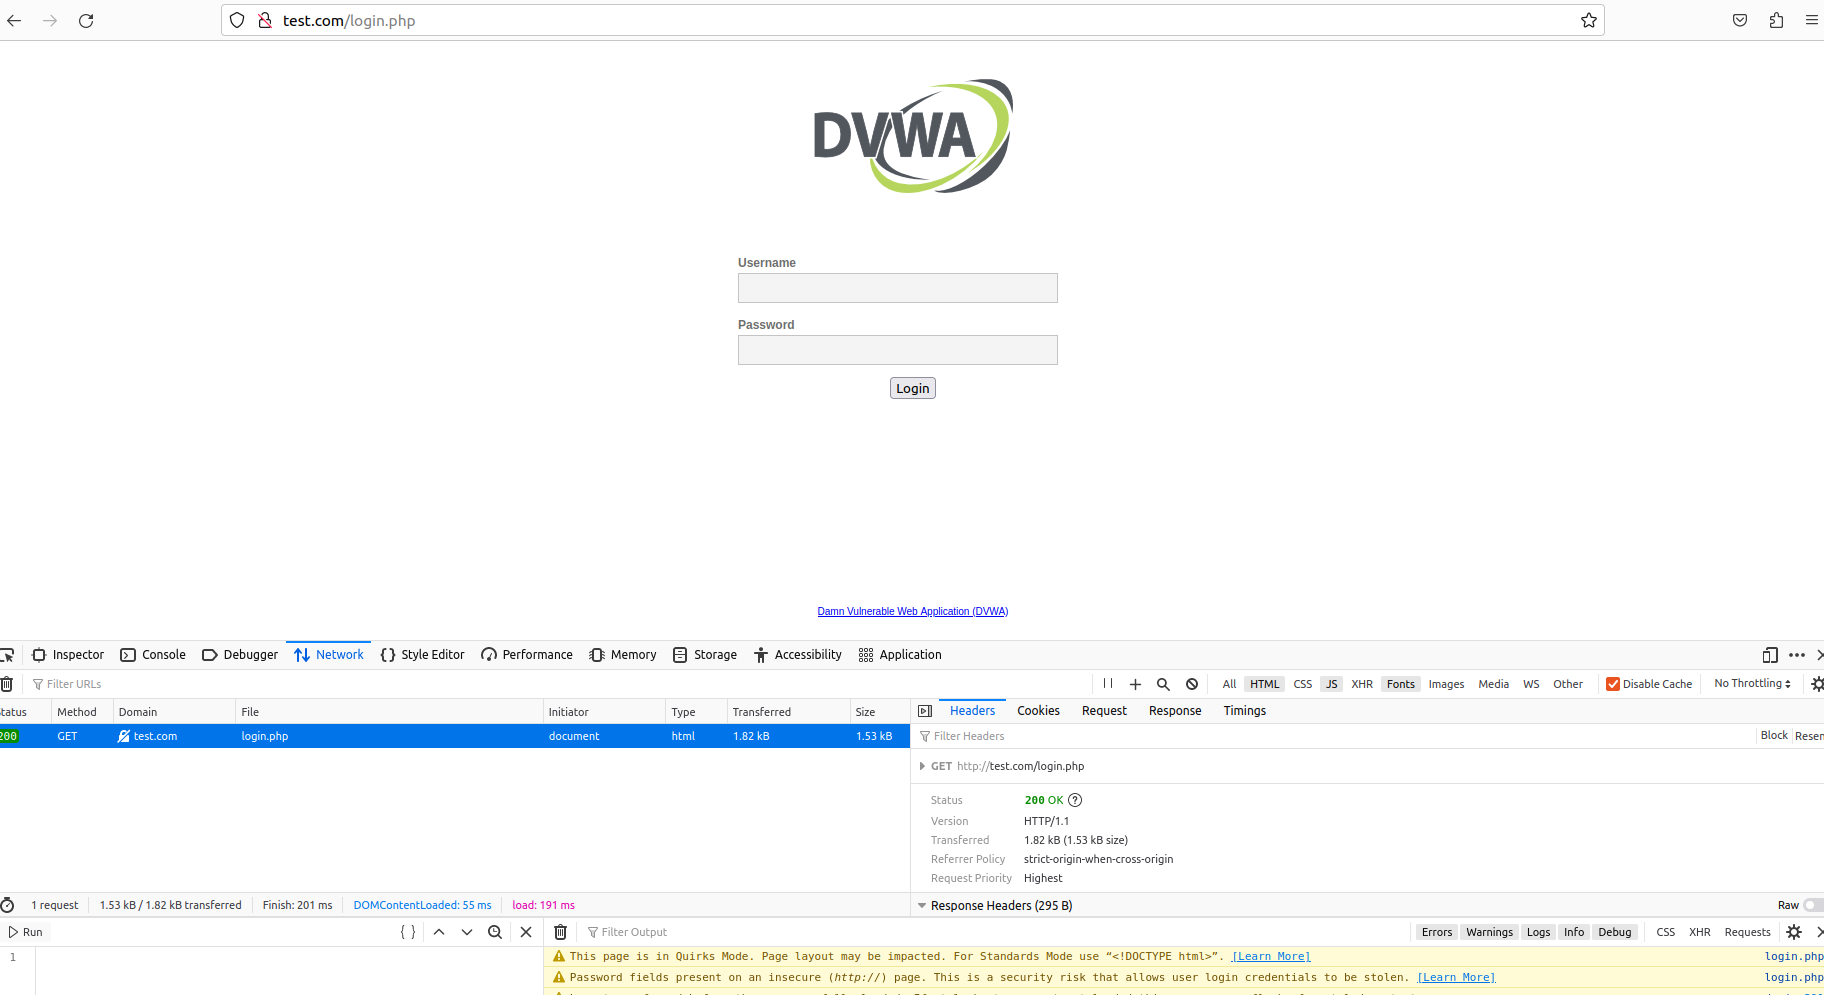Go back using the browser back arrow
Screen dimensions: 1824x995
pos(14,20)
